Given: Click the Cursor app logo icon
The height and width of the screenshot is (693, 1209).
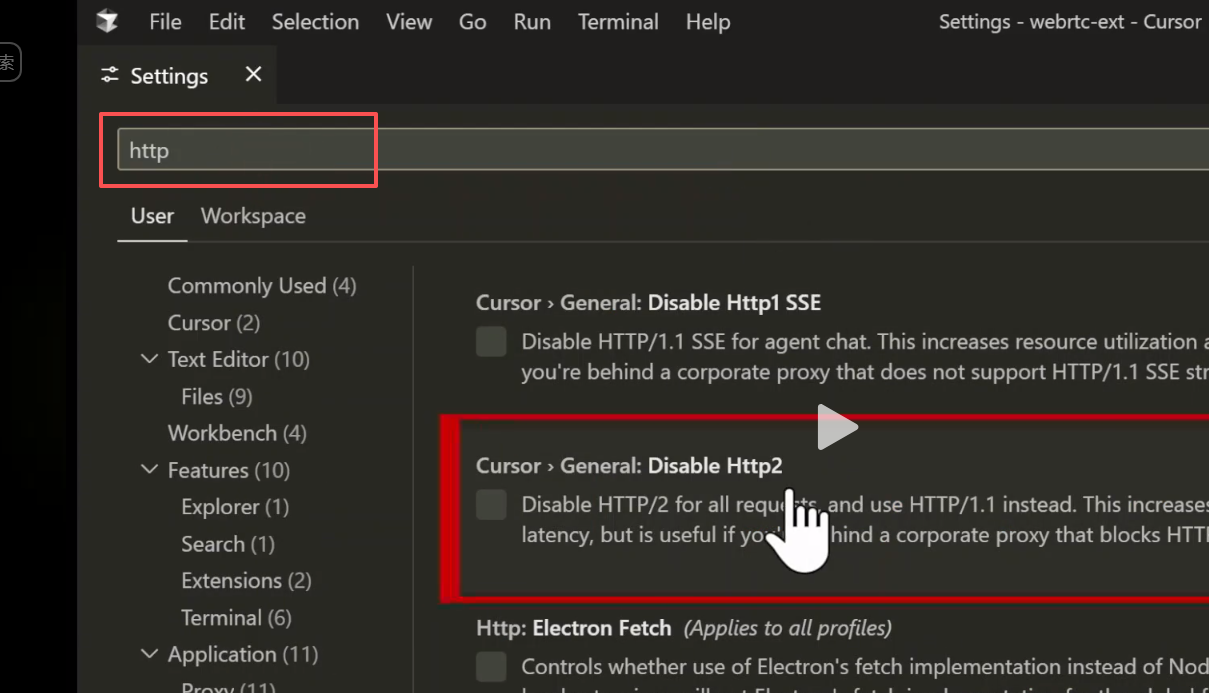Looking at the screenshot, I should (107, 22).
